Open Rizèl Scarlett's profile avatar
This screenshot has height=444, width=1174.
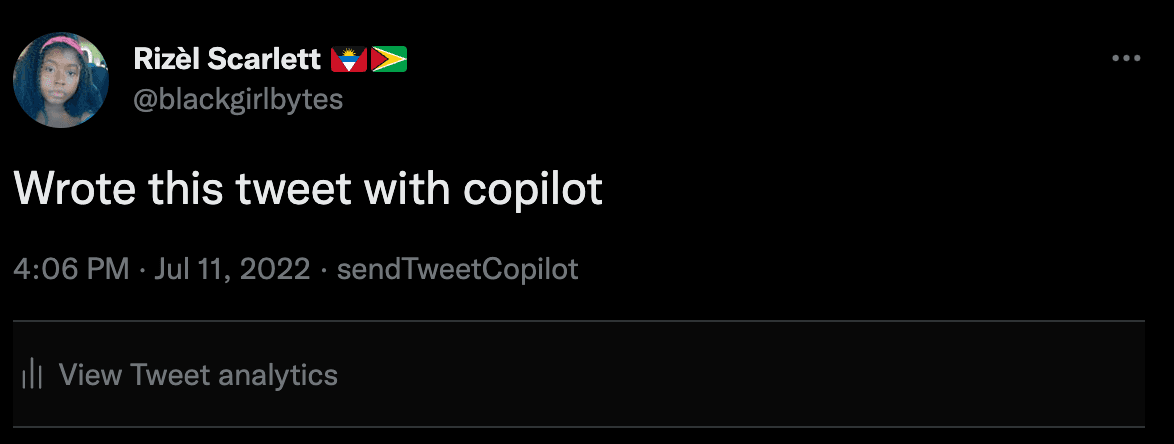(x=60, y=80)
